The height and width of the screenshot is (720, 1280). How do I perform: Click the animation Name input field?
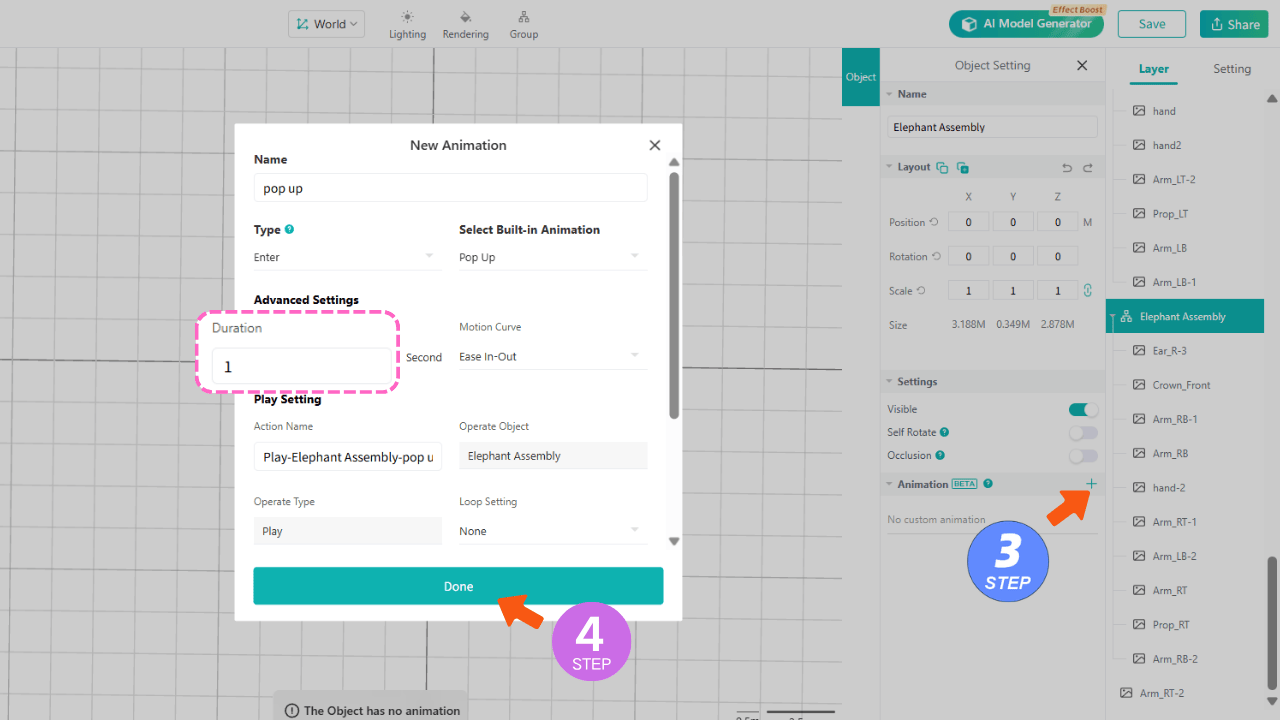click(450, 188)
